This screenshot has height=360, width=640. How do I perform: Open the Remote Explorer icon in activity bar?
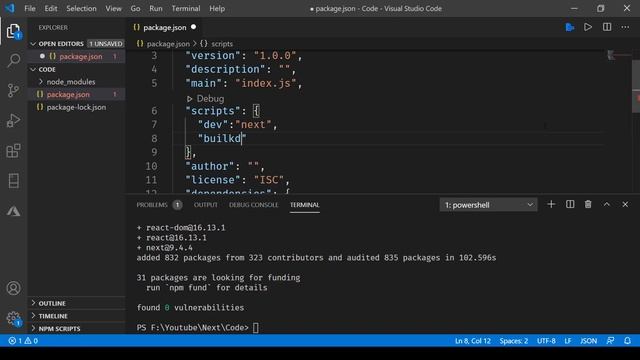(x=13, y=180)
